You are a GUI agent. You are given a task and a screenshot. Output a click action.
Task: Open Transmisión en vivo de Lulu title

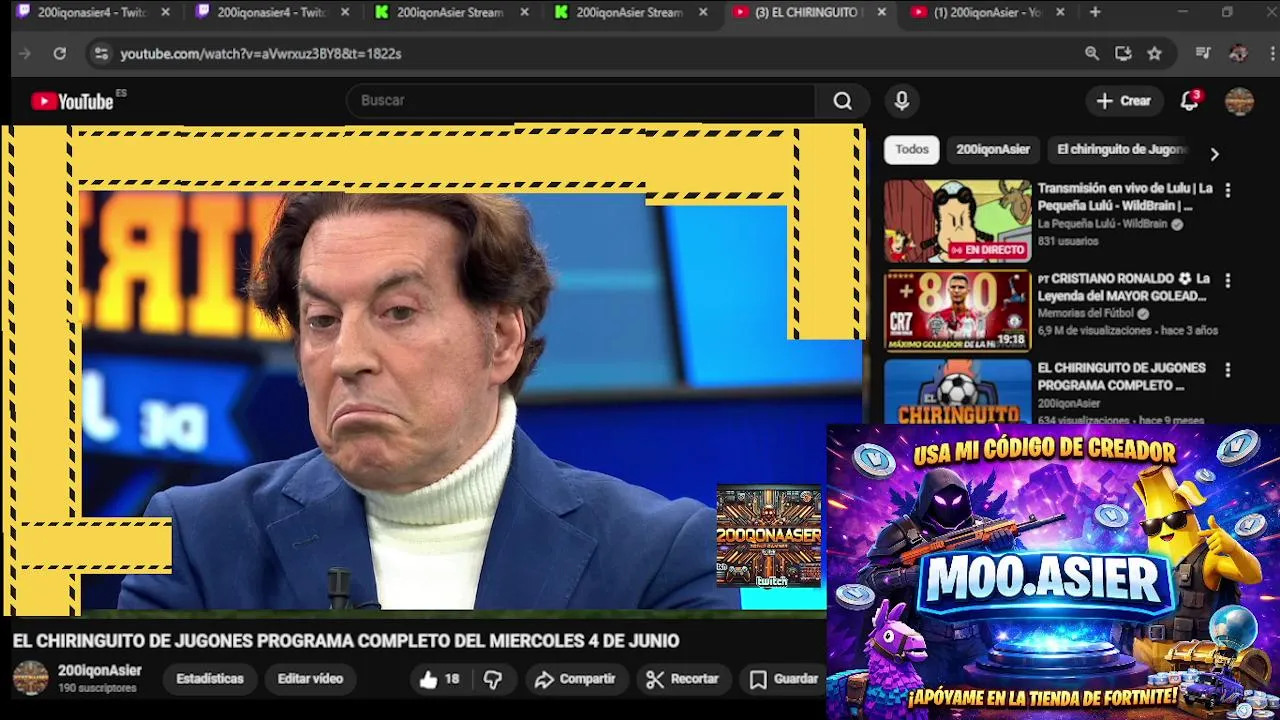pos(1125,197)
